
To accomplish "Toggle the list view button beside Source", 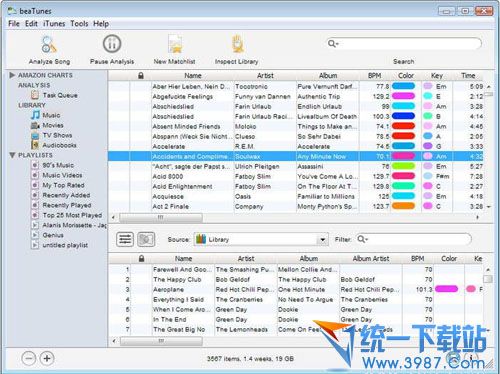I will [125, 239].
